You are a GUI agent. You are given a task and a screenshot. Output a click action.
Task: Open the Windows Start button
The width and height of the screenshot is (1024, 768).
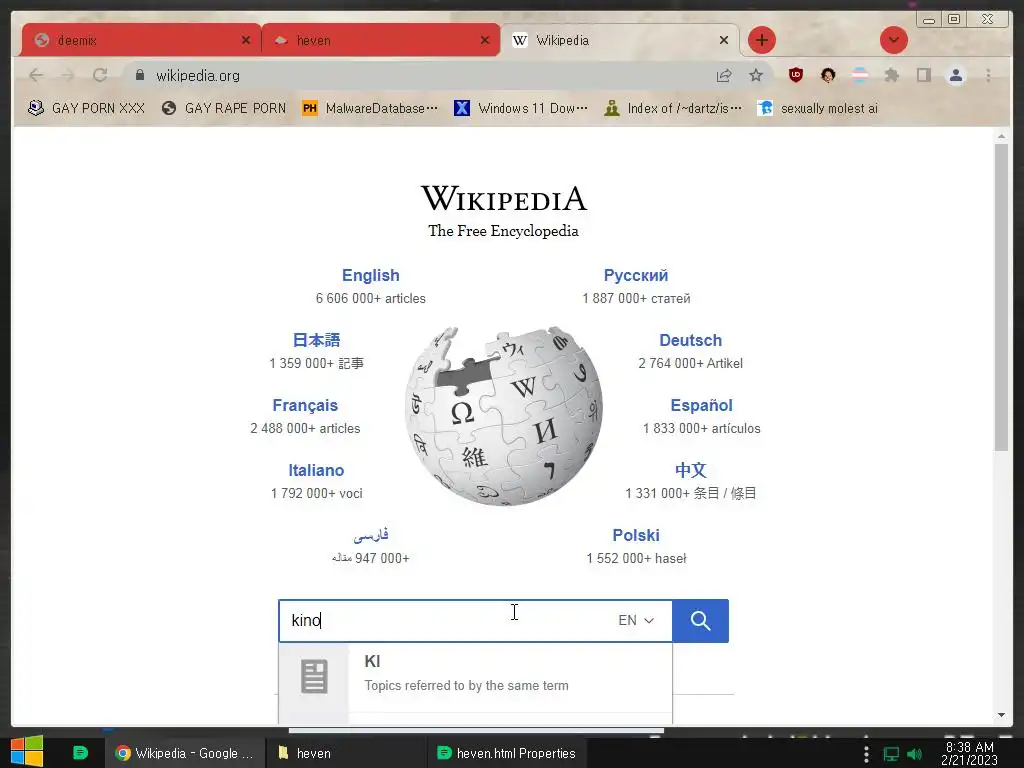point(26,752)
